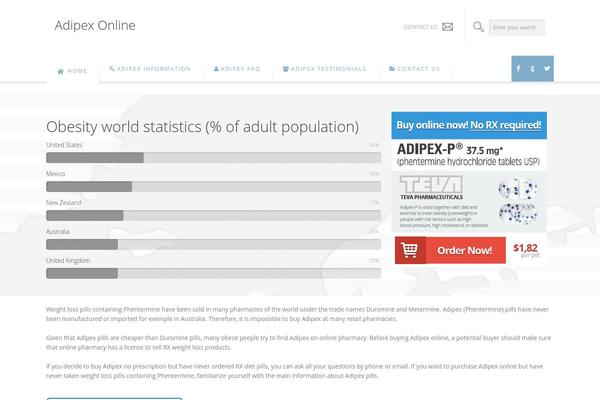This screenshot has height=400, width=600.
Task: Click the New Zealand label
Action: tap(64, 202)
